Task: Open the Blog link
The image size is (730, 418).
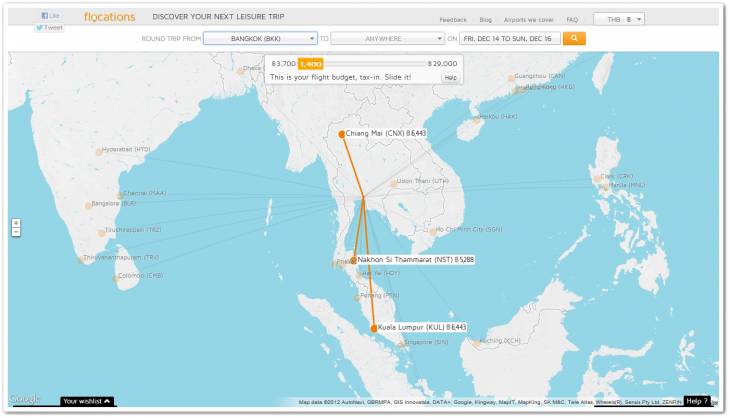Action: (485, 19)
